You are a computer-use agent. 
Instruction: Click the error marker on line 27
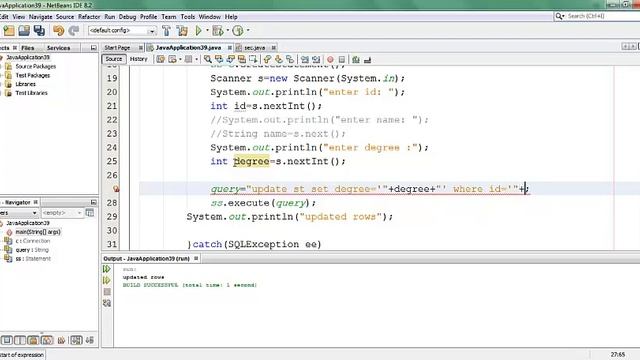pyautogui.click(x=116, y=189)
